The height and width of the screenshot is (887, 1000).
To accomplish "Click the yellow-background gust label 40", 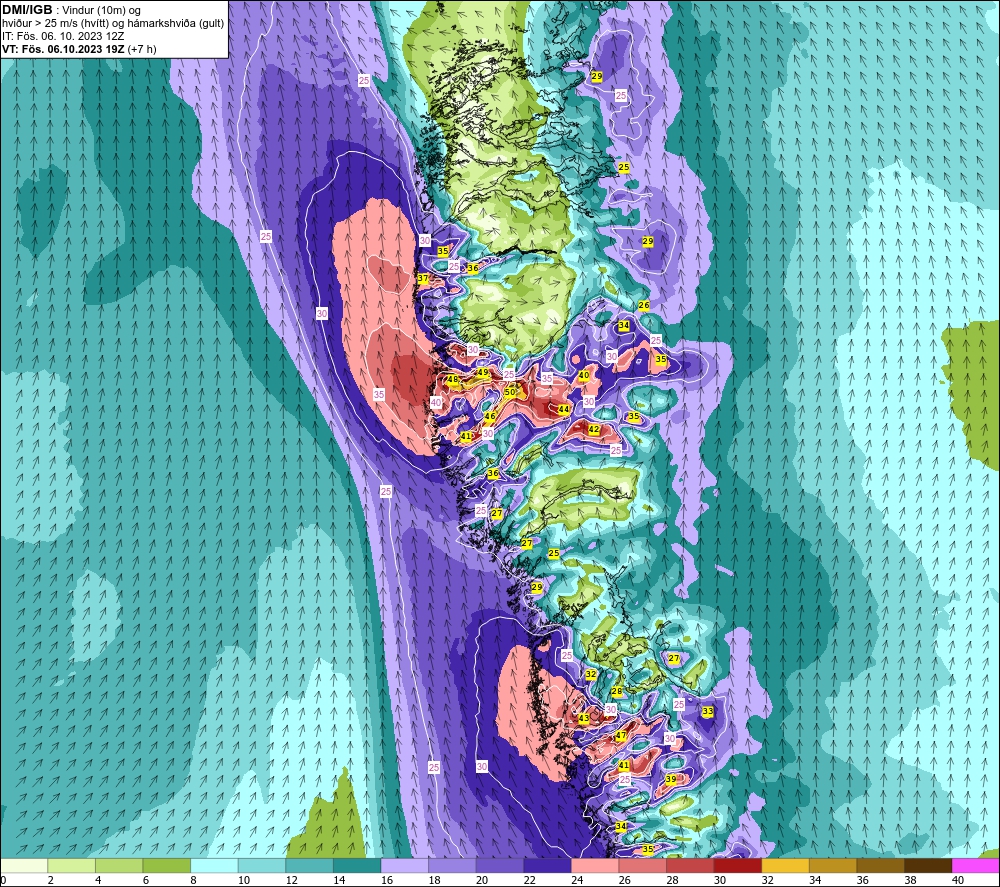I will [x=584, y=376].
